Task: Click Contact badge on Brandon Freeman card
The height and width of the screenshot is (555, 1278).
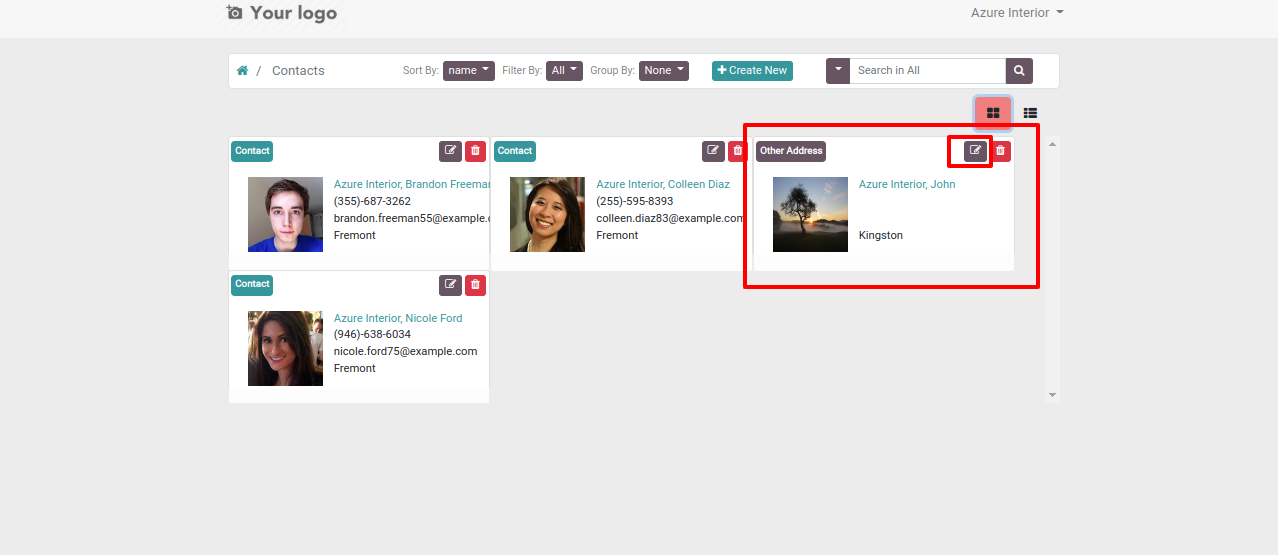Action: click(252, 151)
